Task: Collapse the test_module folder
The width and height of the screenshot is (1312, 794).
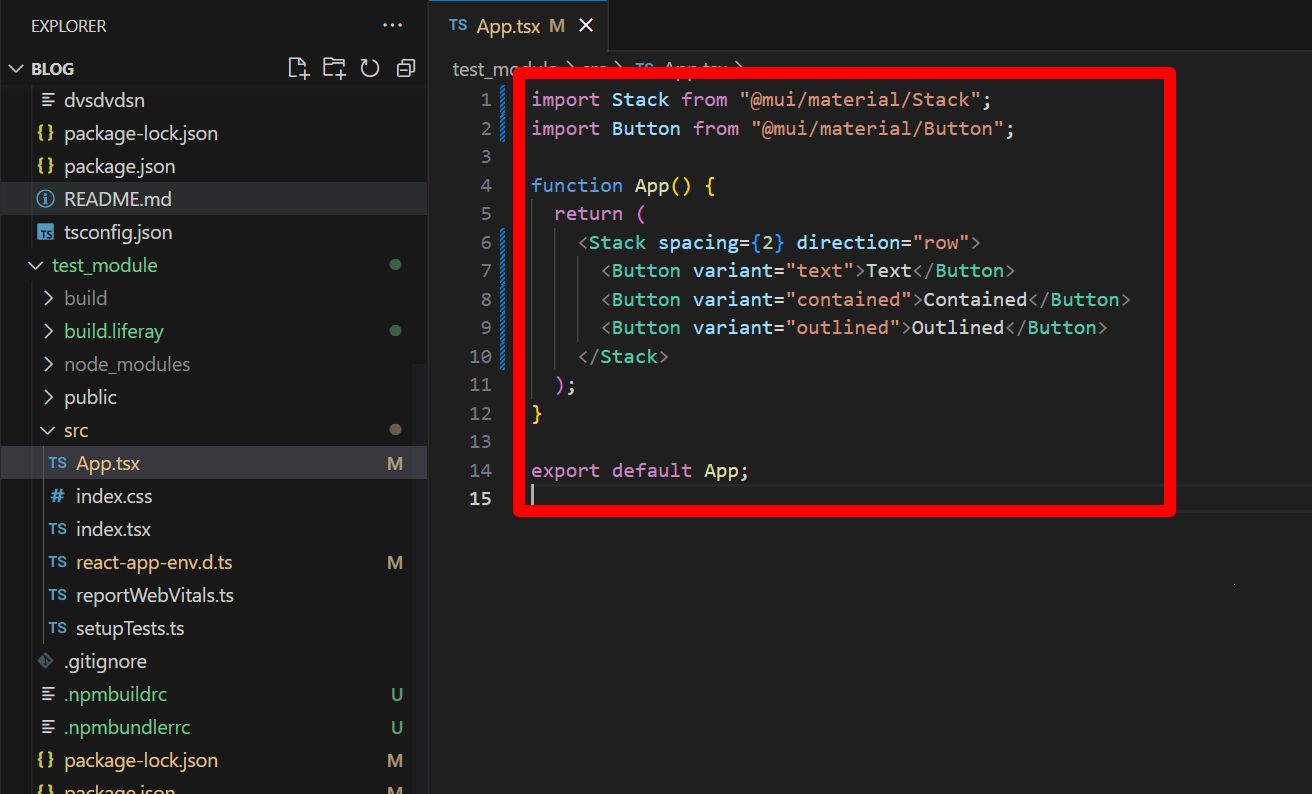Action: [36, 265]
